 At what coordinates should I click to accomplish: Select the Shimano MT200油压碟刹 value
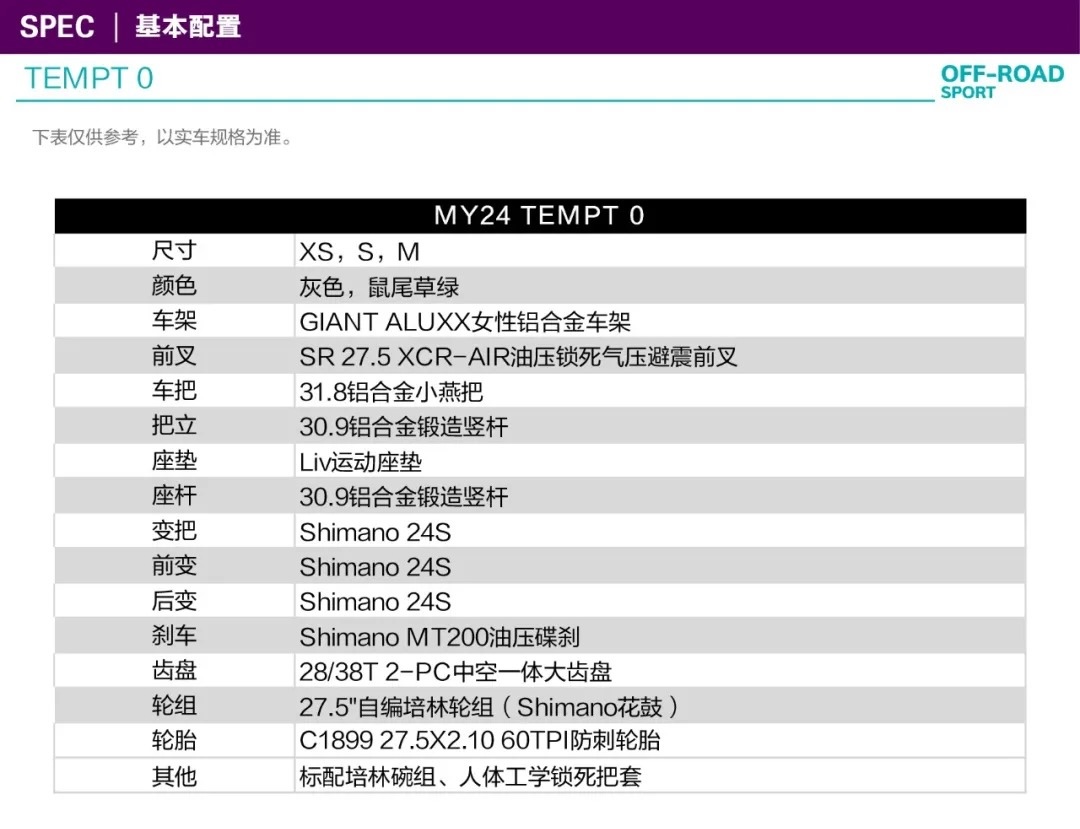[x=439, y=637]
